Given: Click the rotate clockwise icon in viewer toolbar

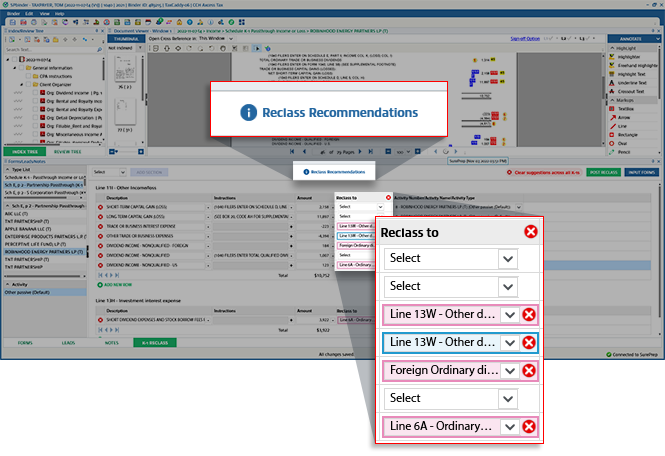Looking at the screenshot, I should 189,48.
